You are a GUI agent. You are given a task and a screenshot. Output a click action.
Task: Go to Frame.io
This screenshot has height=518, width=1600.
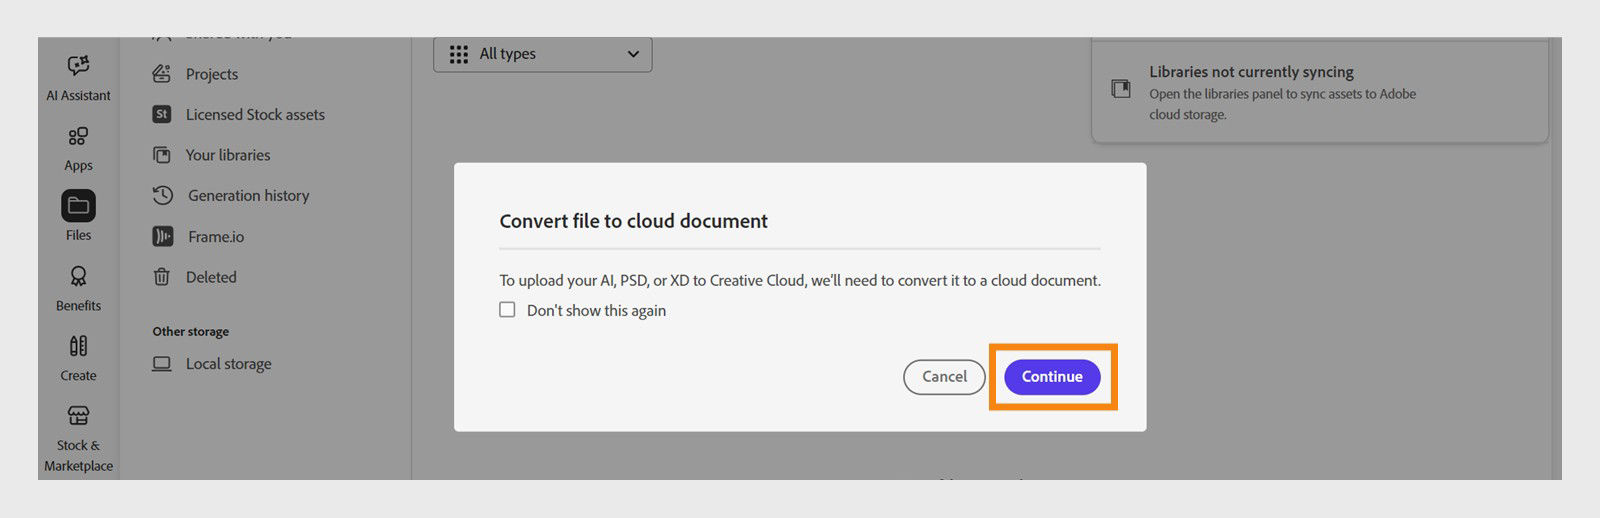[x=216, y=236]
